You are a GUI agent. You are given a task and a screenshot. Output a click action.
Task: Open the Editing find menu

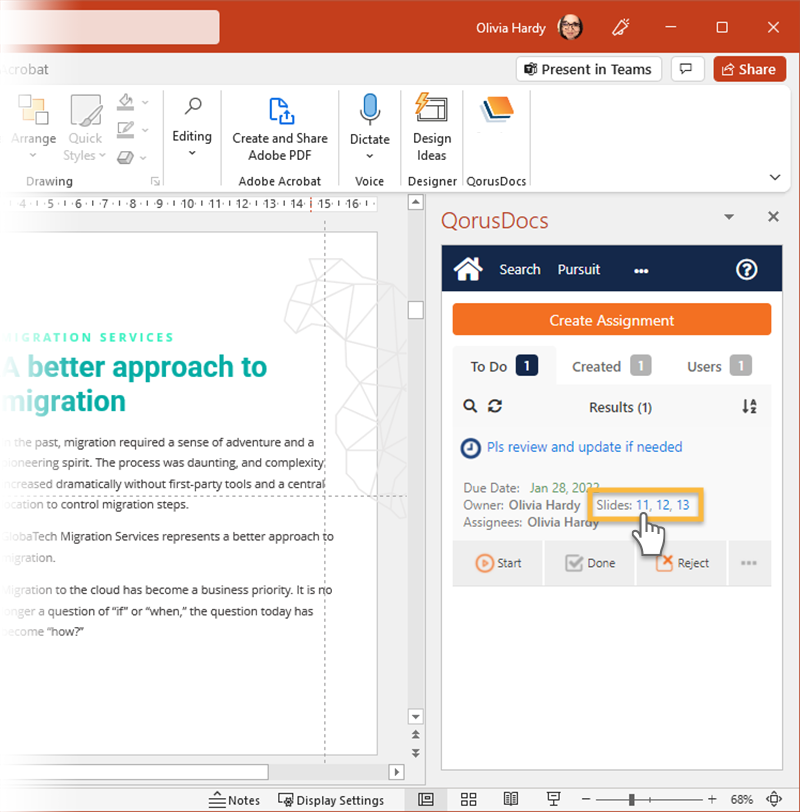(x=192, y=127)
